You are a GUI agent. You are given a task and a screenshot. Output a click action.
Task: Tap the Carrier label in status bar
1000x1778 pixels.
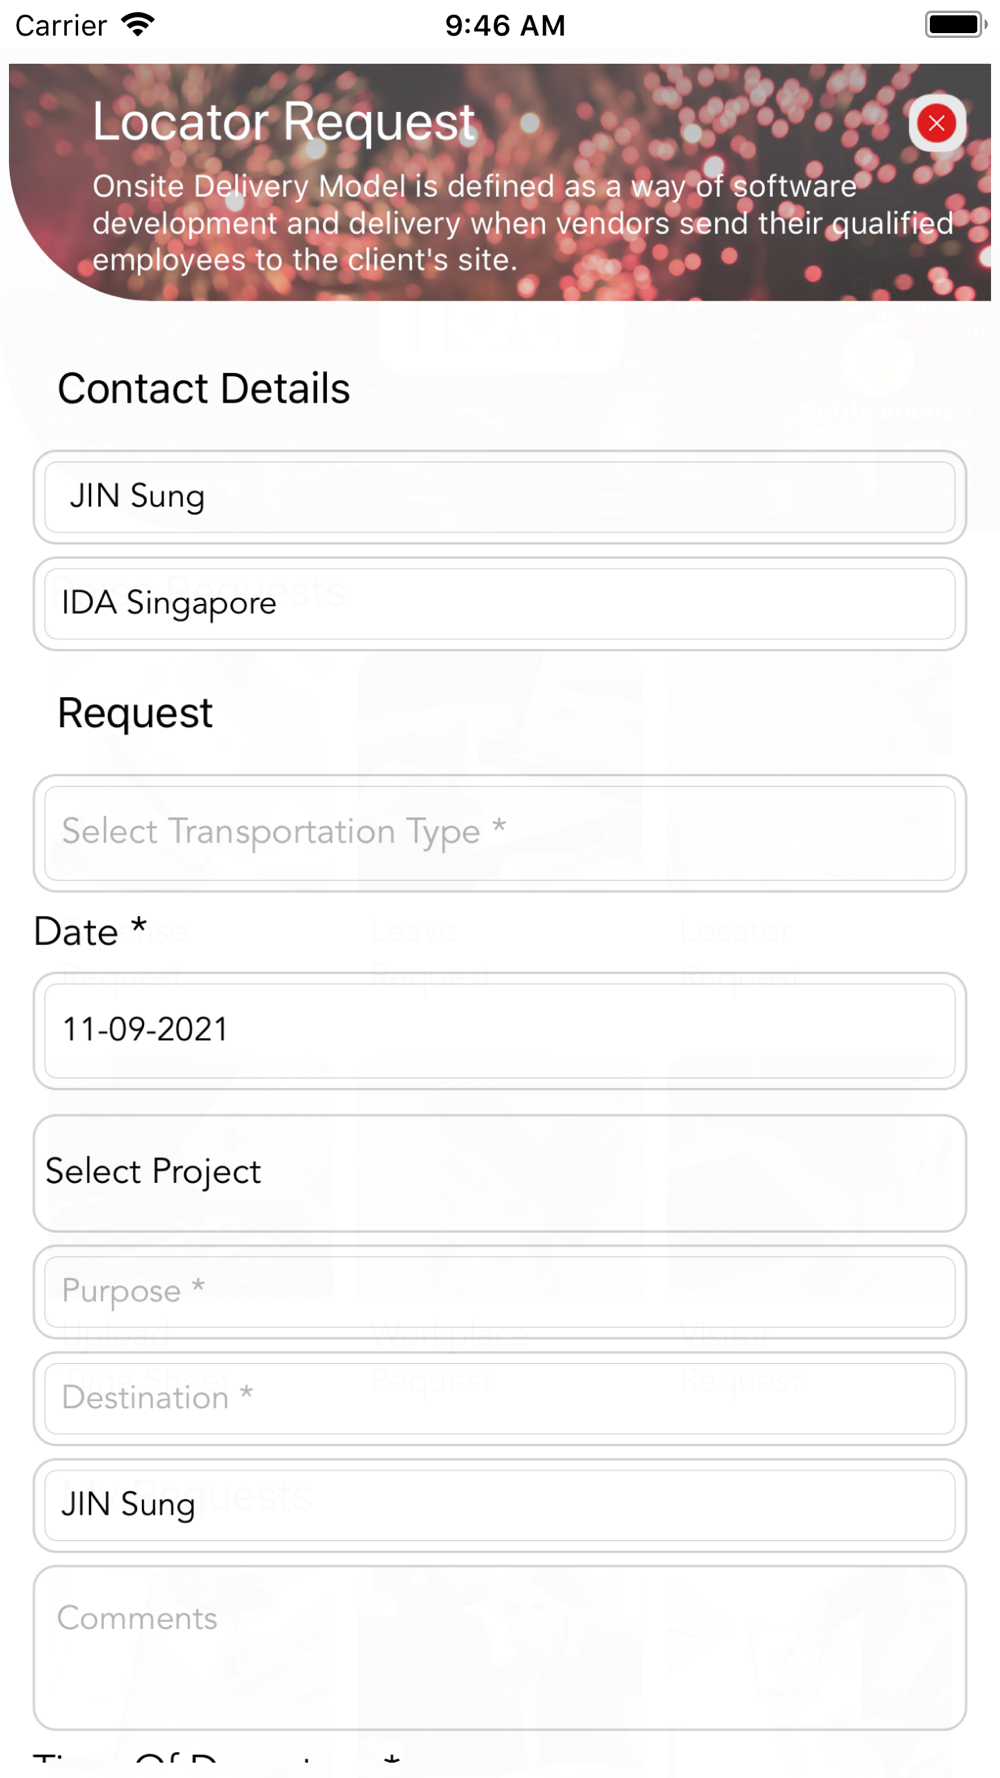[x=61, y=25]
